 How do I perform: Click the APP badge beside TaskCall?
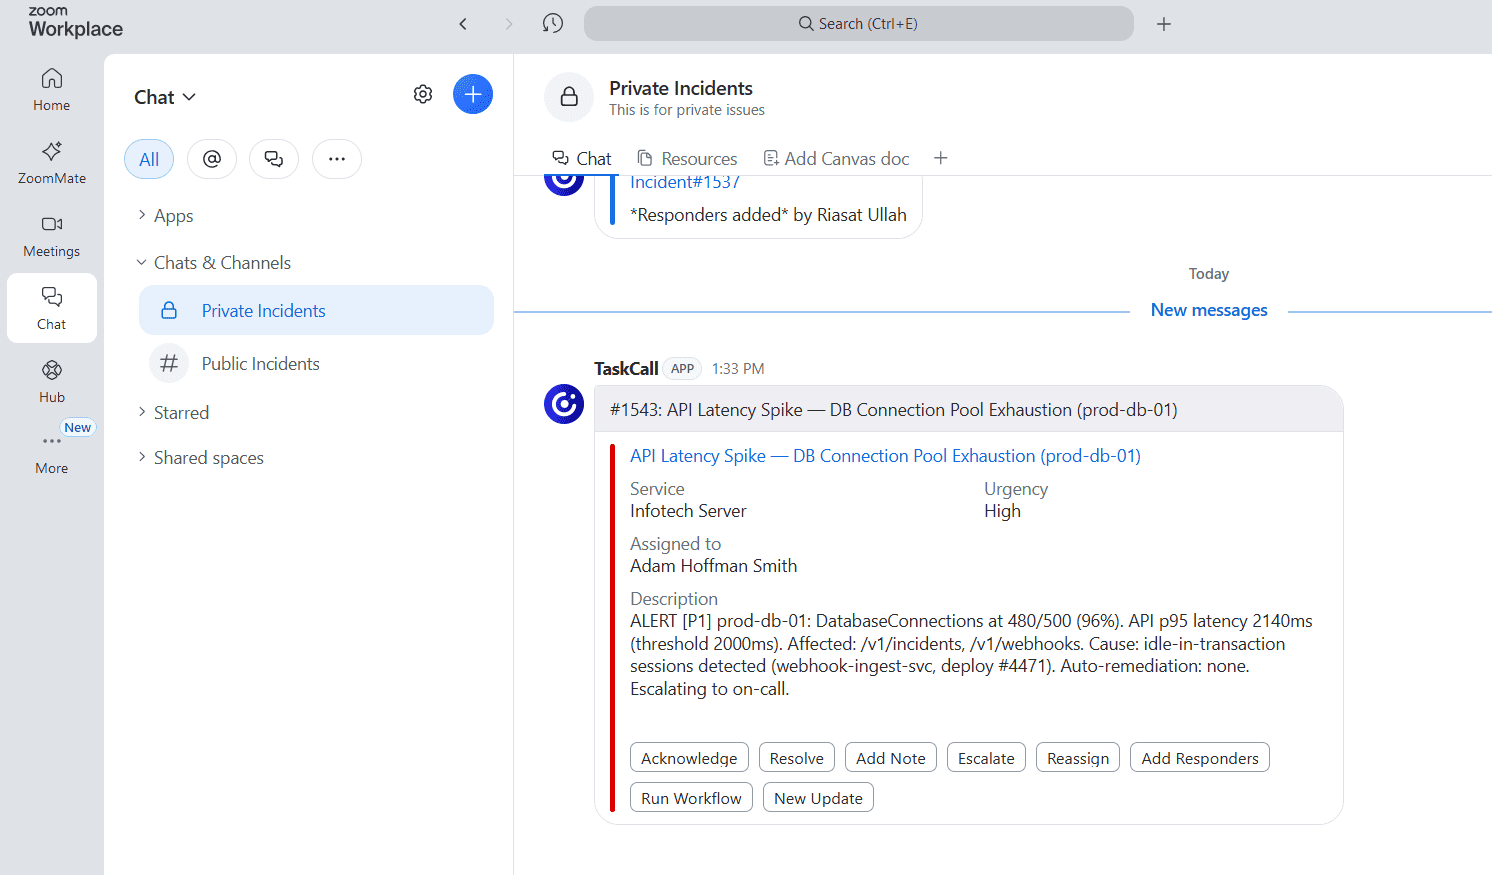tap(682, 369)
